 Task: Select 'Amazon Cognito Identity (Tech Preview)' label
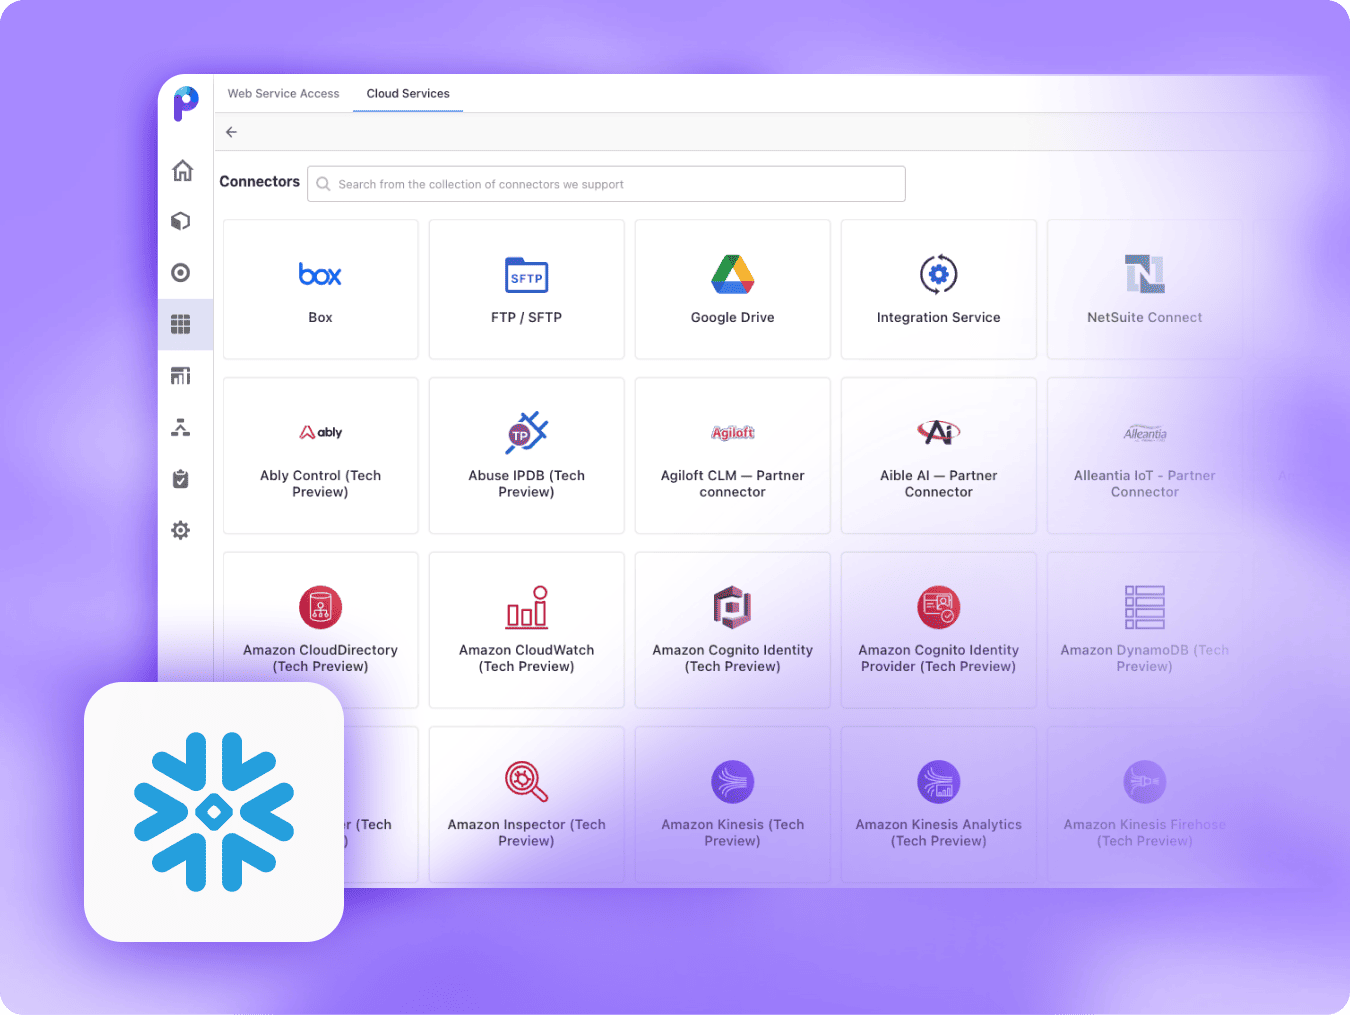[x=733, y=658]
